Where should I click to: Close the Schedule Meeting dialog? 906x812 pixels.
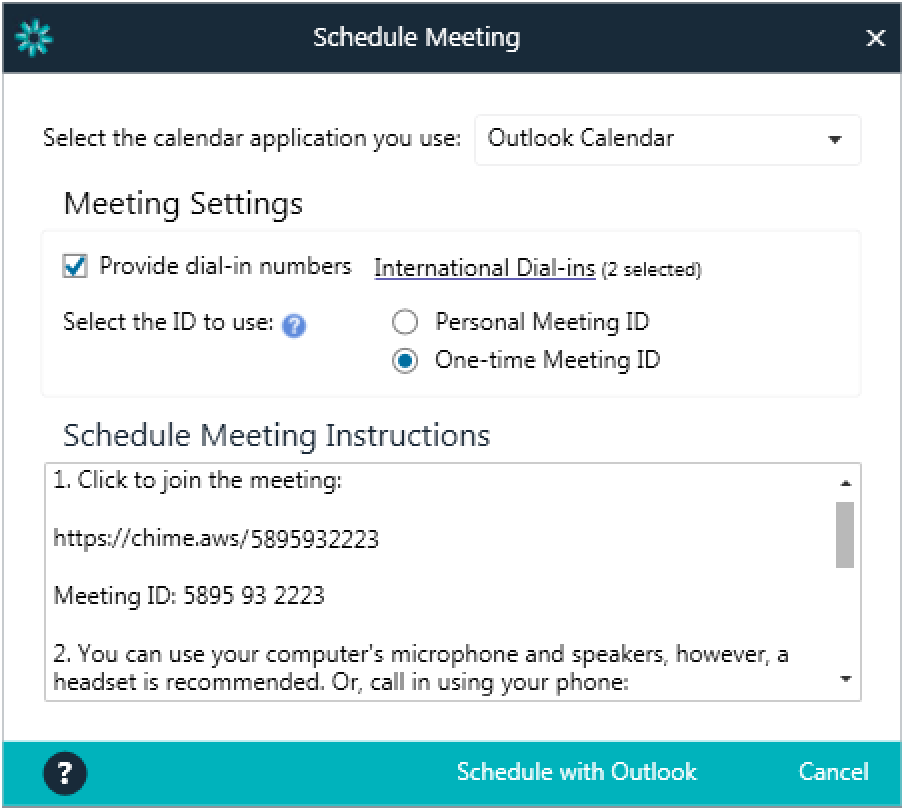click(875, 38)
